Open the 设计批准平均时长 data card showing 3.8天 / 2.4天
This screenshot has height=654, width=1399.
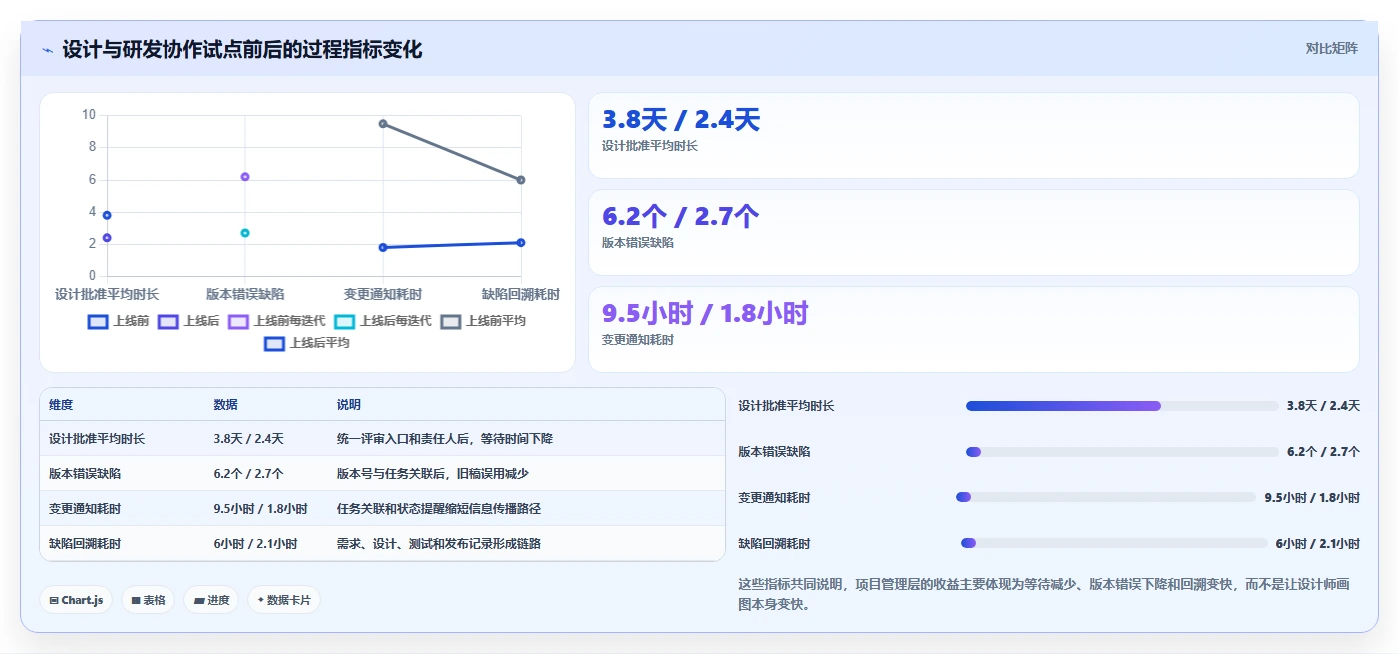(974, 135)
